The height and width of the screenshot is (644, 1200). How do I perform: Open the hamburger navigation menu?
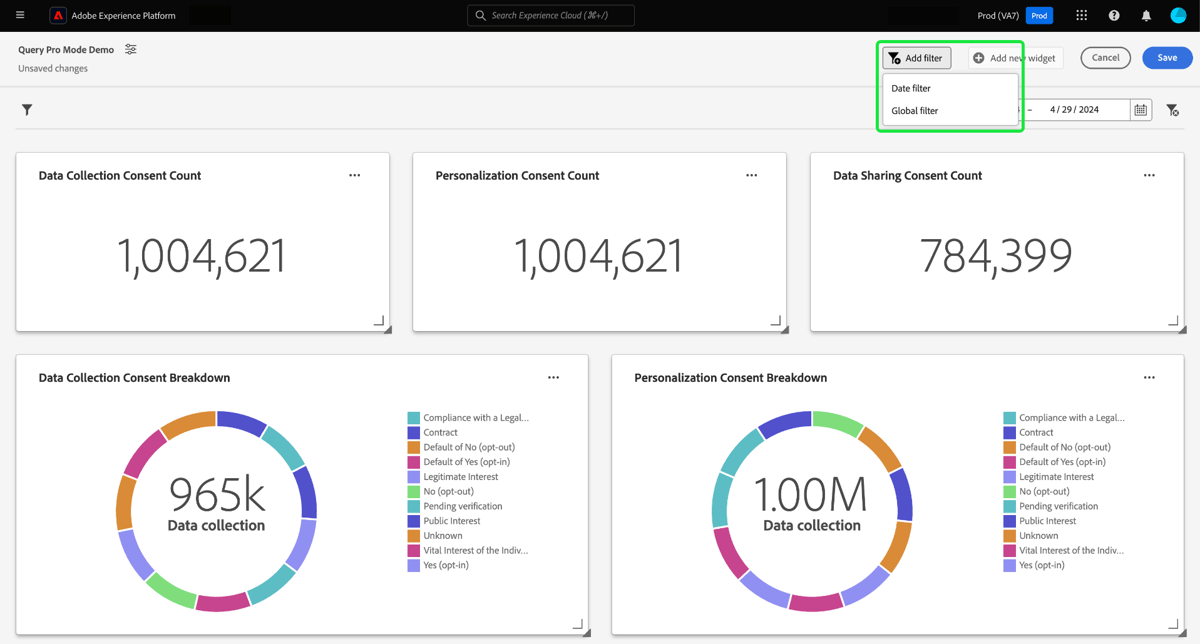pyautogui.click(x=19, y=15)
